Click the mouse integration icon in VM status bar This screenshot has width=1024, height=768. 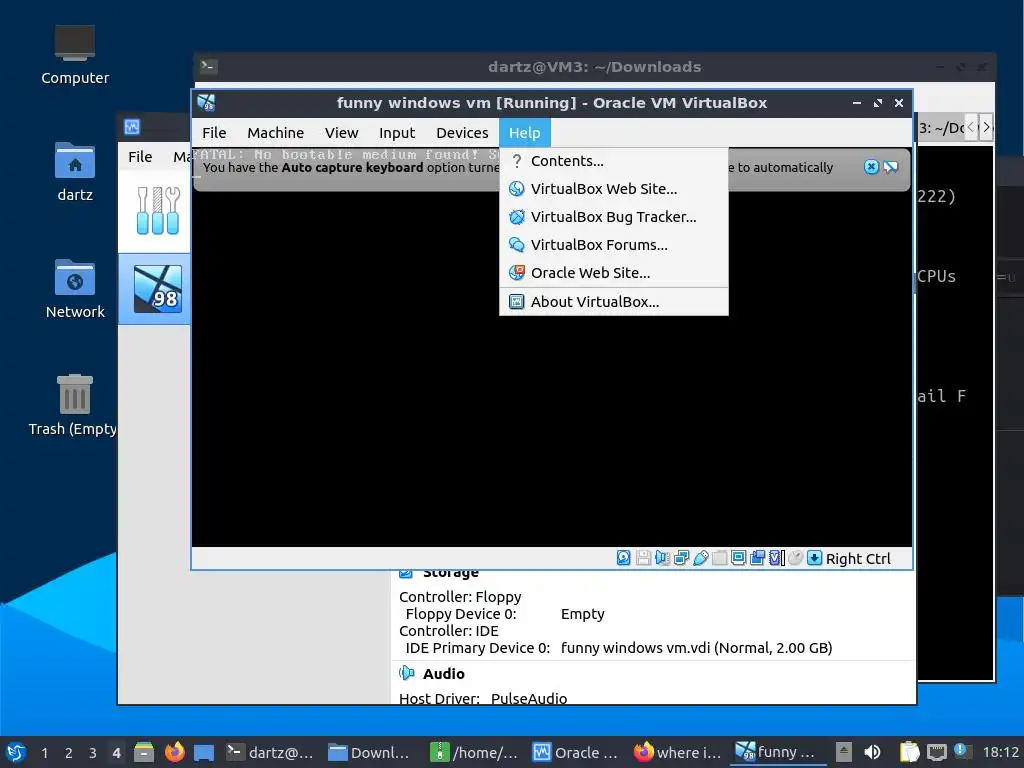[795, 558]
